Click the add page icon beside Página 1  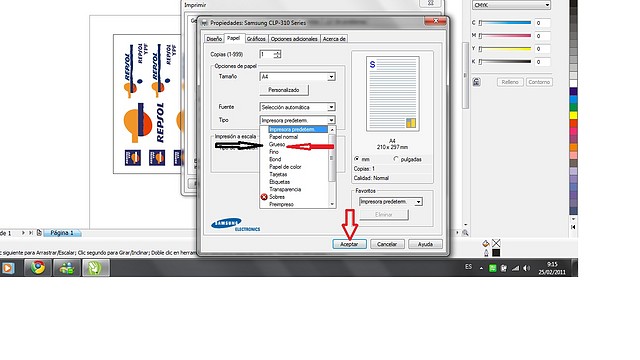[x=39, y=233]
